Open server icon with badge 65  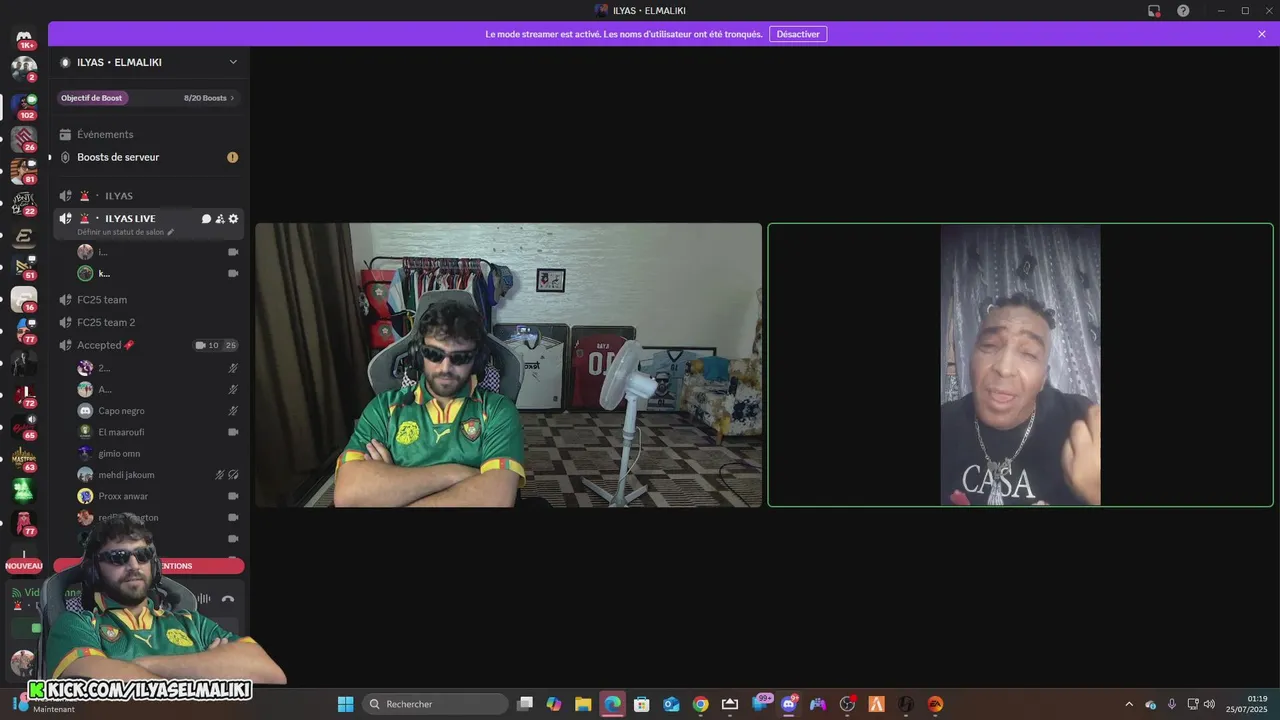point(24,427)
